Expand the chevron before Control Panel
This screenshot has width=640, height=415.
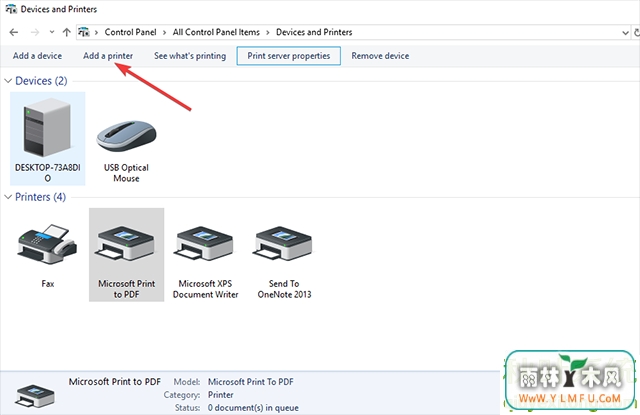(96, 32)
